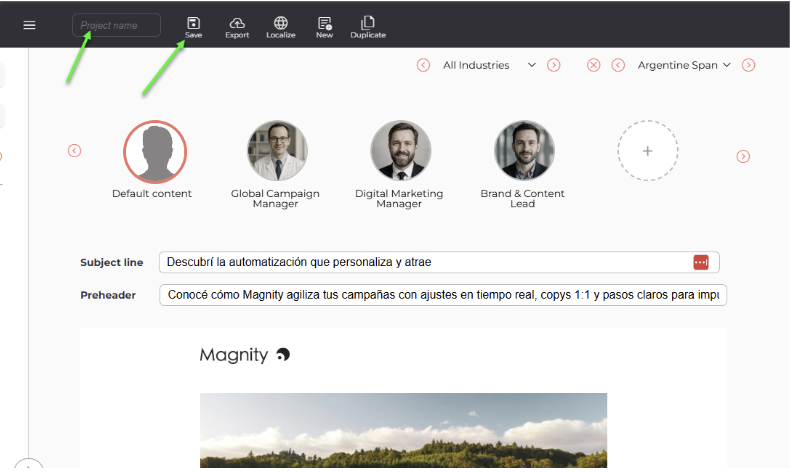Viewport: 791px width, 472px height.
Task: Remove language with the red X icon
Action: (x=594, y=65)
